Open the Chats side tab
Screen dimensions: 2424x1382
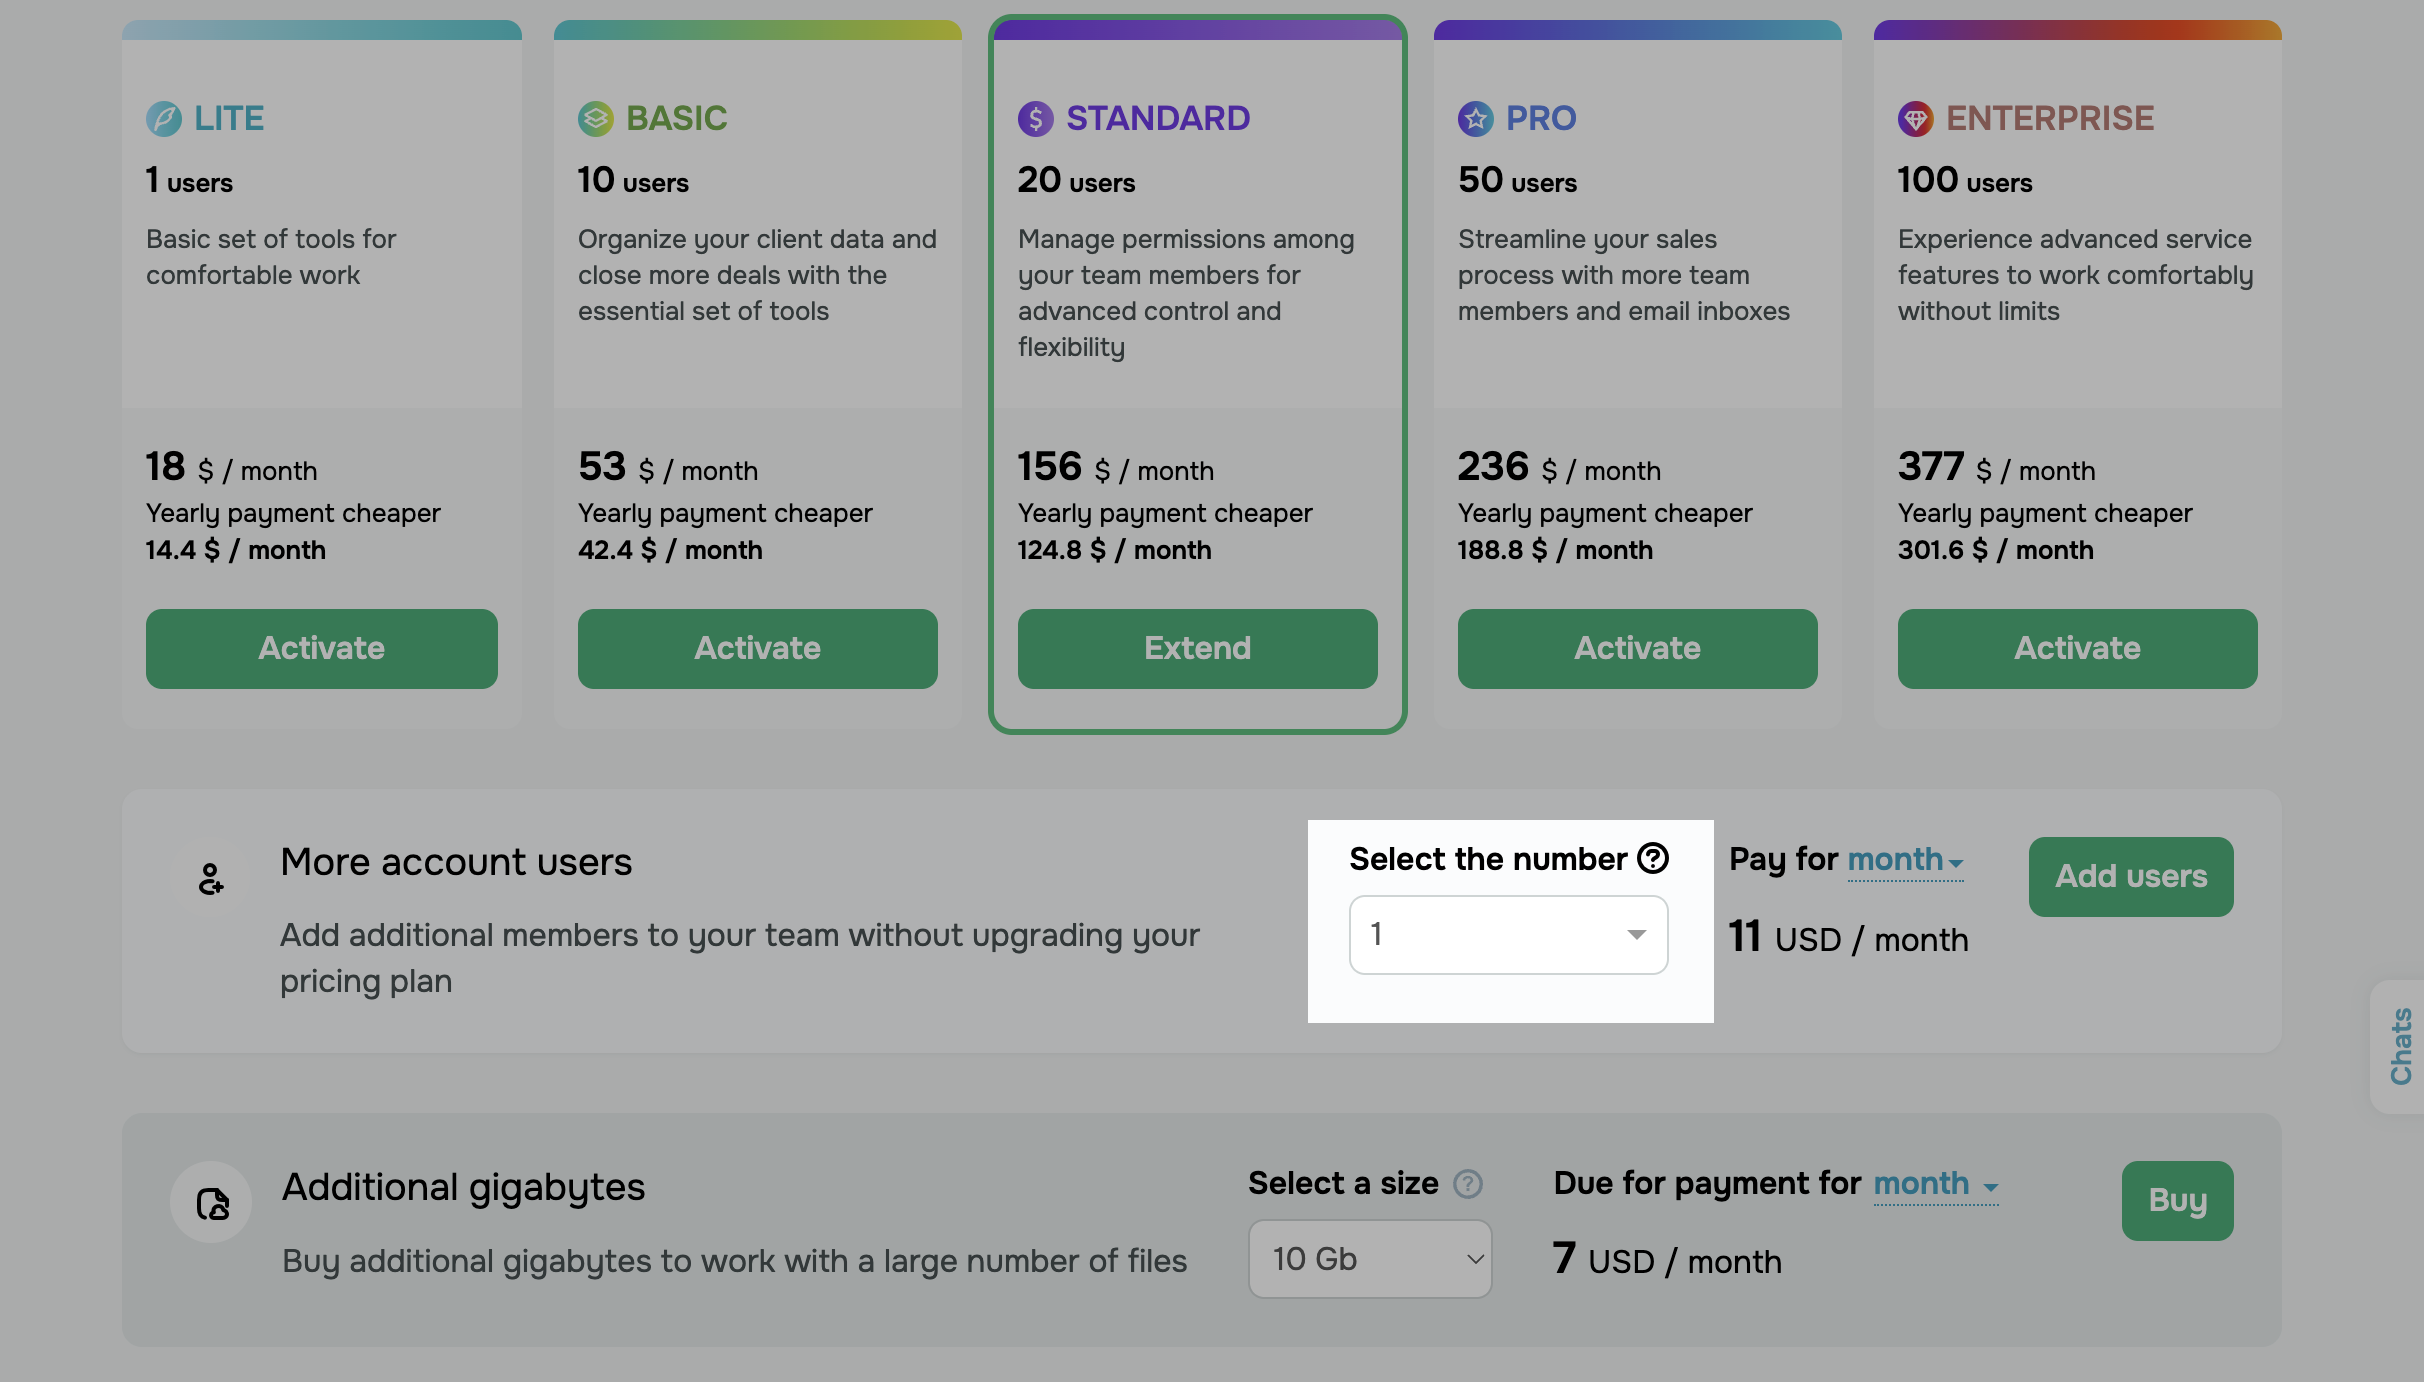[x=2400, y=1046]
